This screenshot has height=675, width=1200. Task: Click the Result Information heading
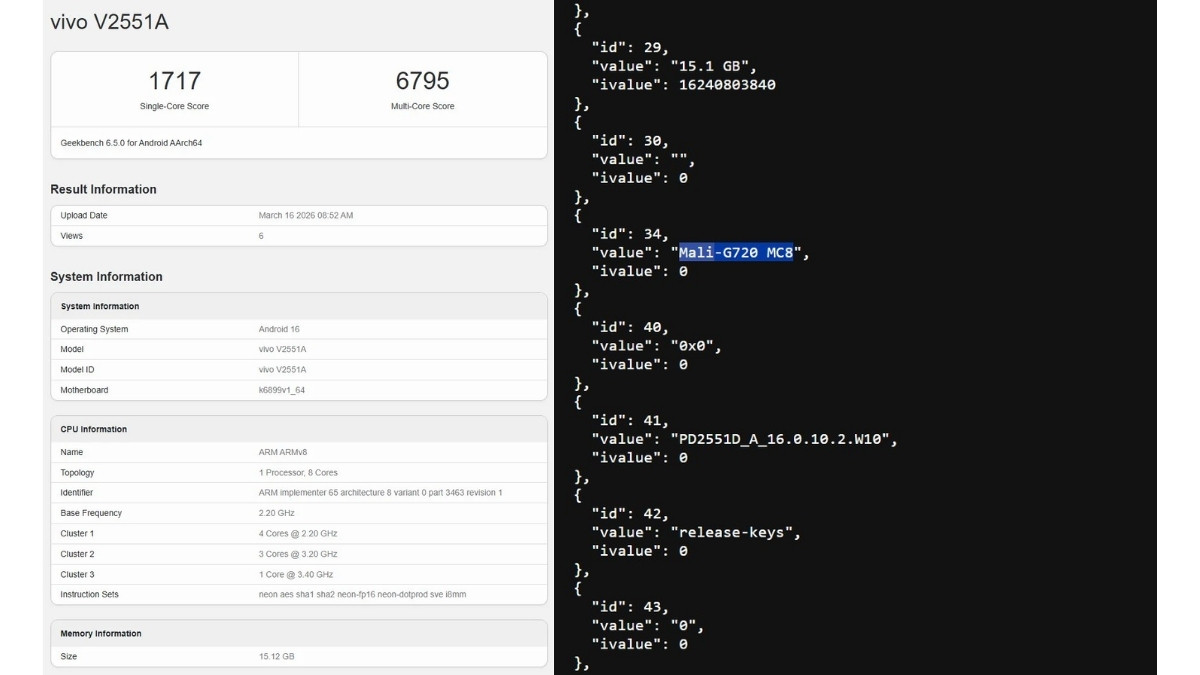(x=103, y=190)
